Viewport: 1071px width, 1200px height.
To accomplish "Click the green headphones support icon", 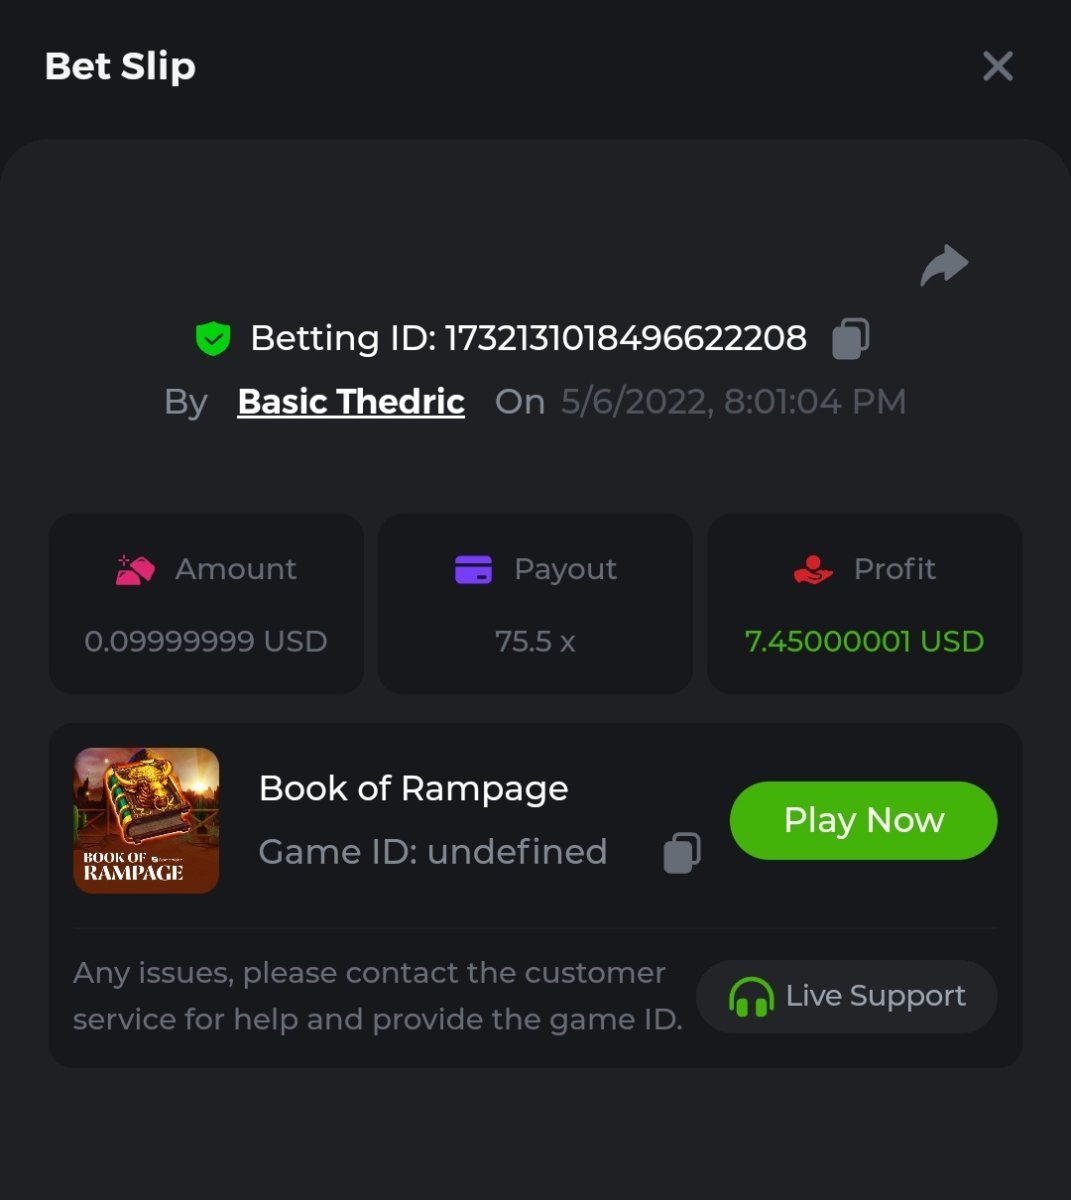I will (751, 997).
